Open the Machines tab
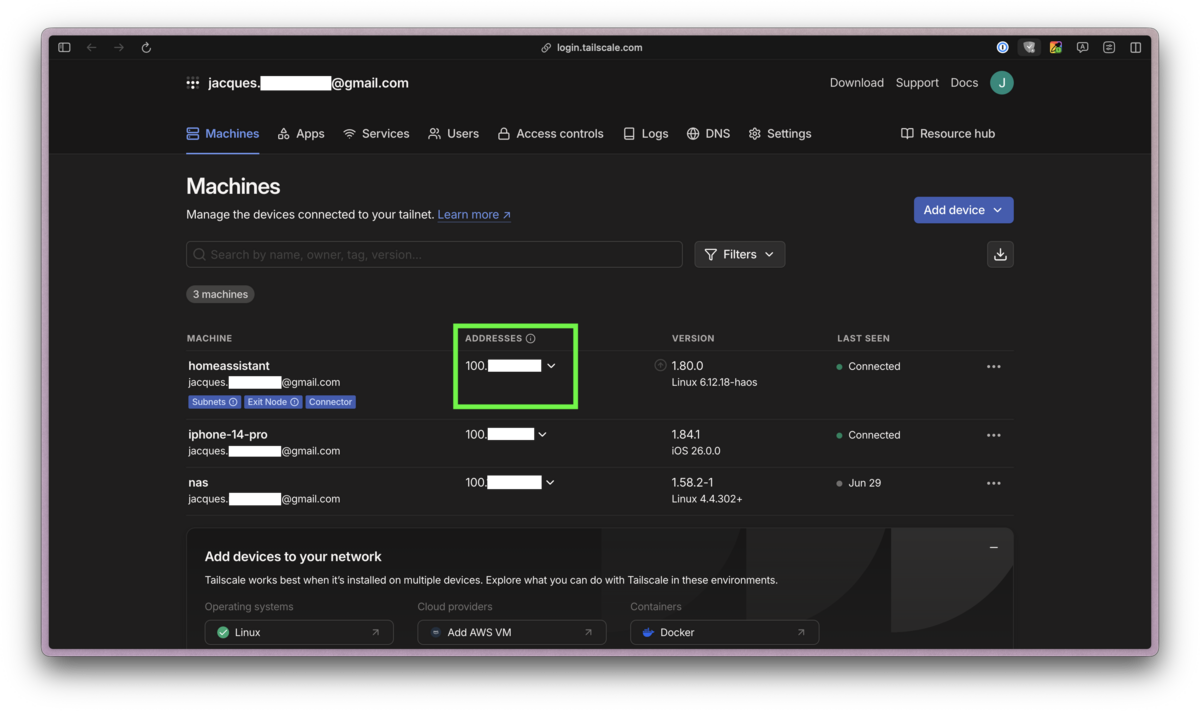This screenshot has height=711, width=1200. pos(223,134)
